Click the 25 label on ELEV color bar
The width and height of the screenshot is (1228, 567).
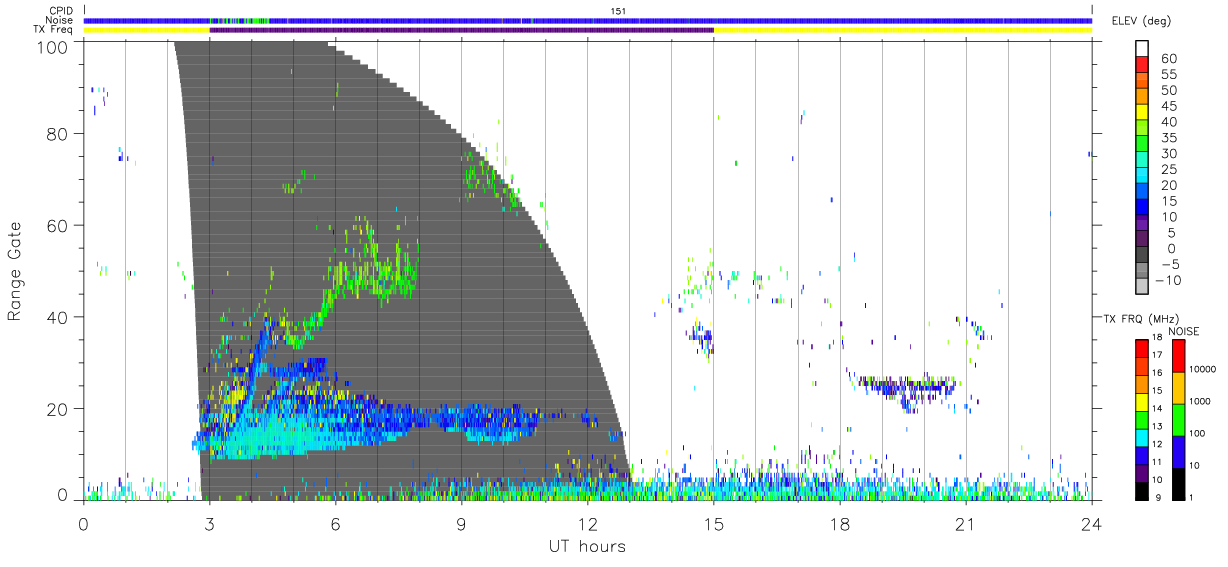(1168, 170)
